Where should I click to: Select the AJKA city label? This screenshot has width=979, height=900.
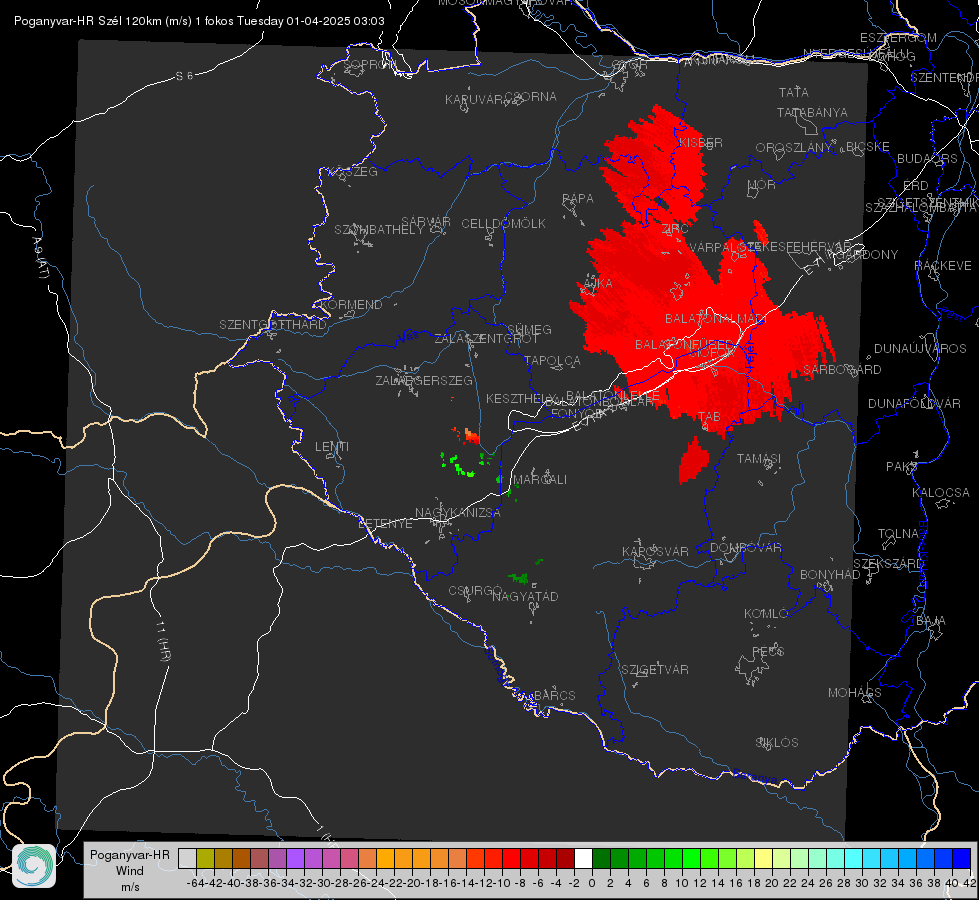point(598,284)
